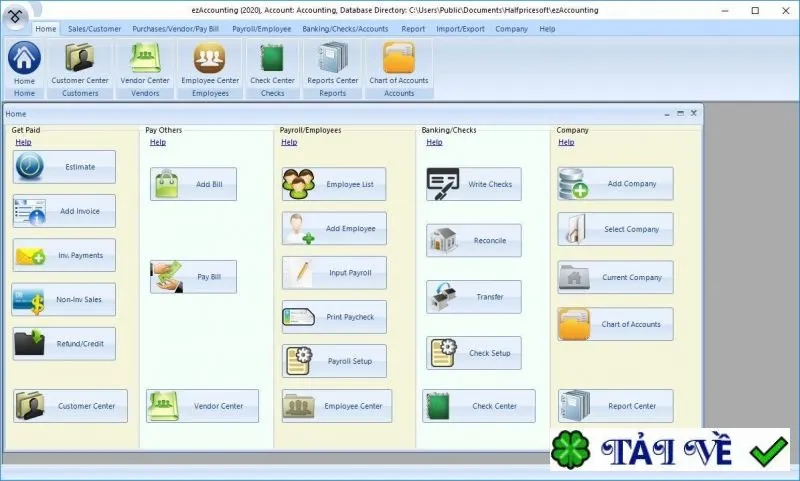Image resolution: width=800 pixels, height=481 pixels.
Task: Open the Payroll/Employee ribbon tab
Action: tap(262, 29)
